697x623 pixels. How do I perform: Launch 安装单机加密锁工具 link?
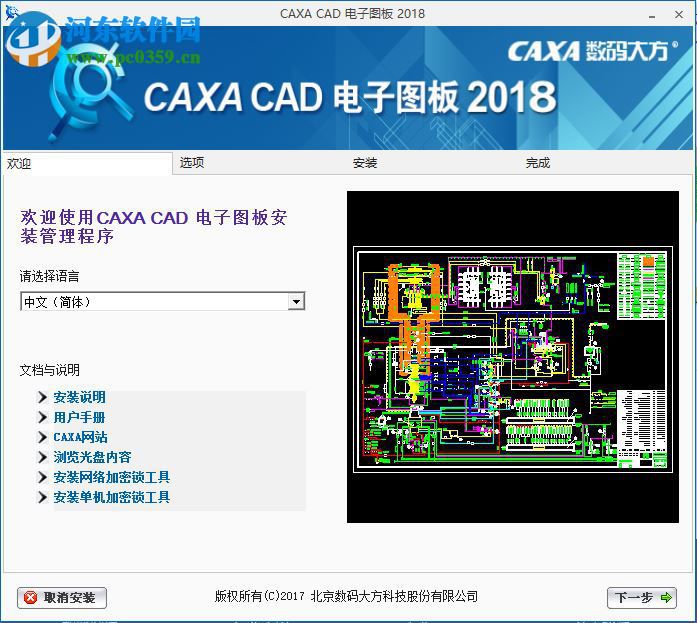pos(112,497)
